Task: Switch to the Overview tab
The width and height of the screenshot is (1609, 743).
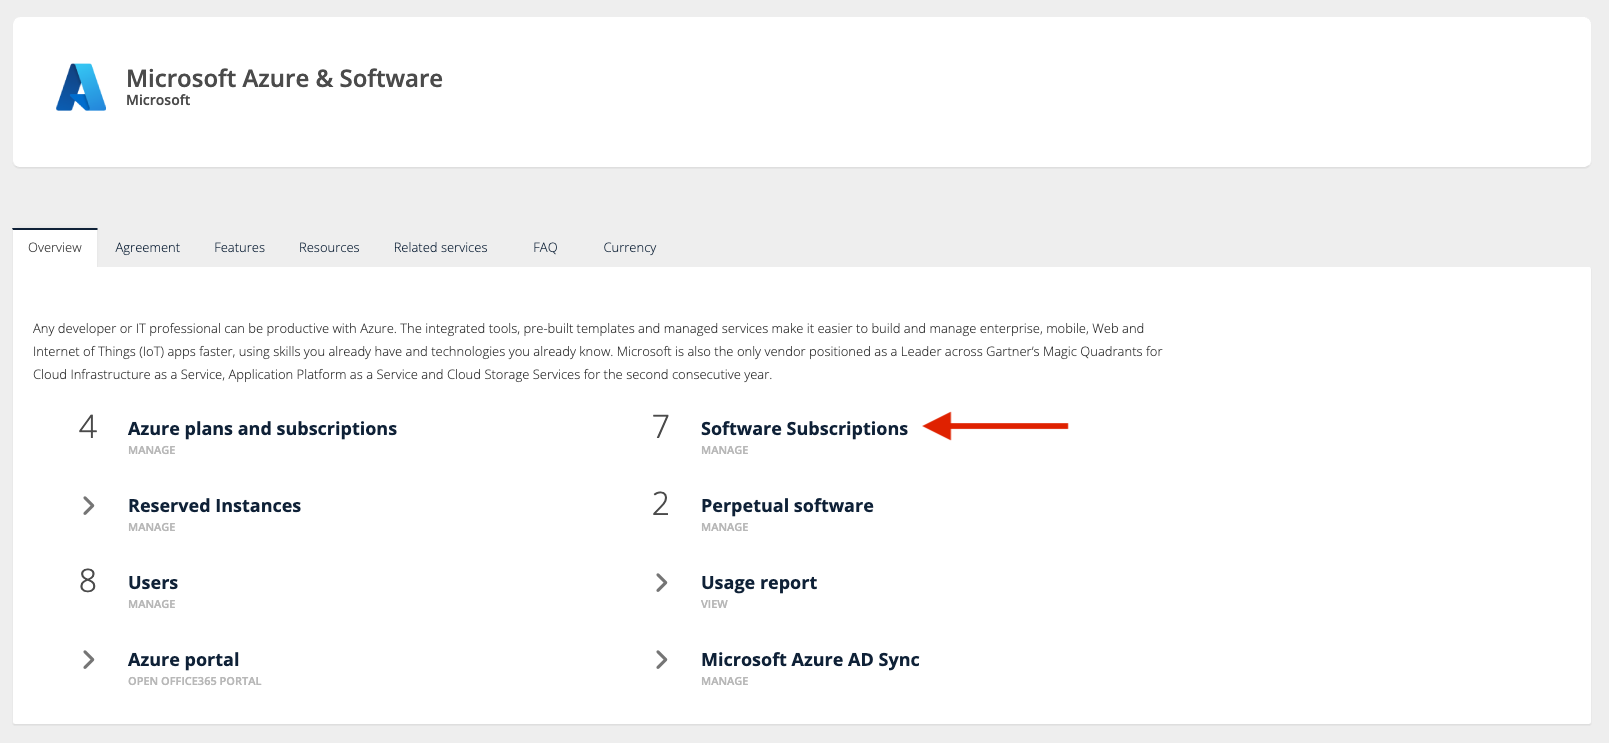Action: [55, 248]
